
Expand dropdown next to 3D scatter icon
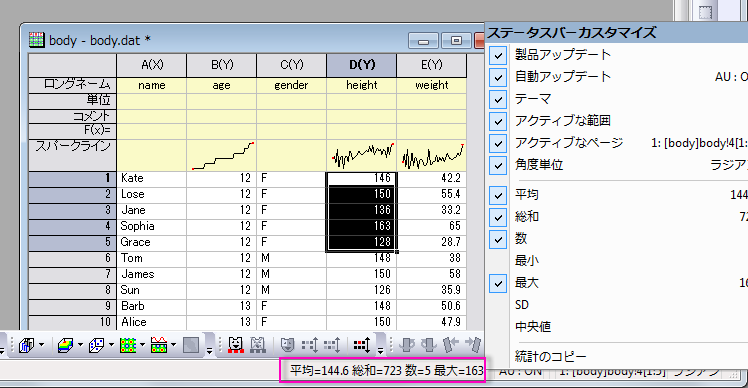pos(111,345)
